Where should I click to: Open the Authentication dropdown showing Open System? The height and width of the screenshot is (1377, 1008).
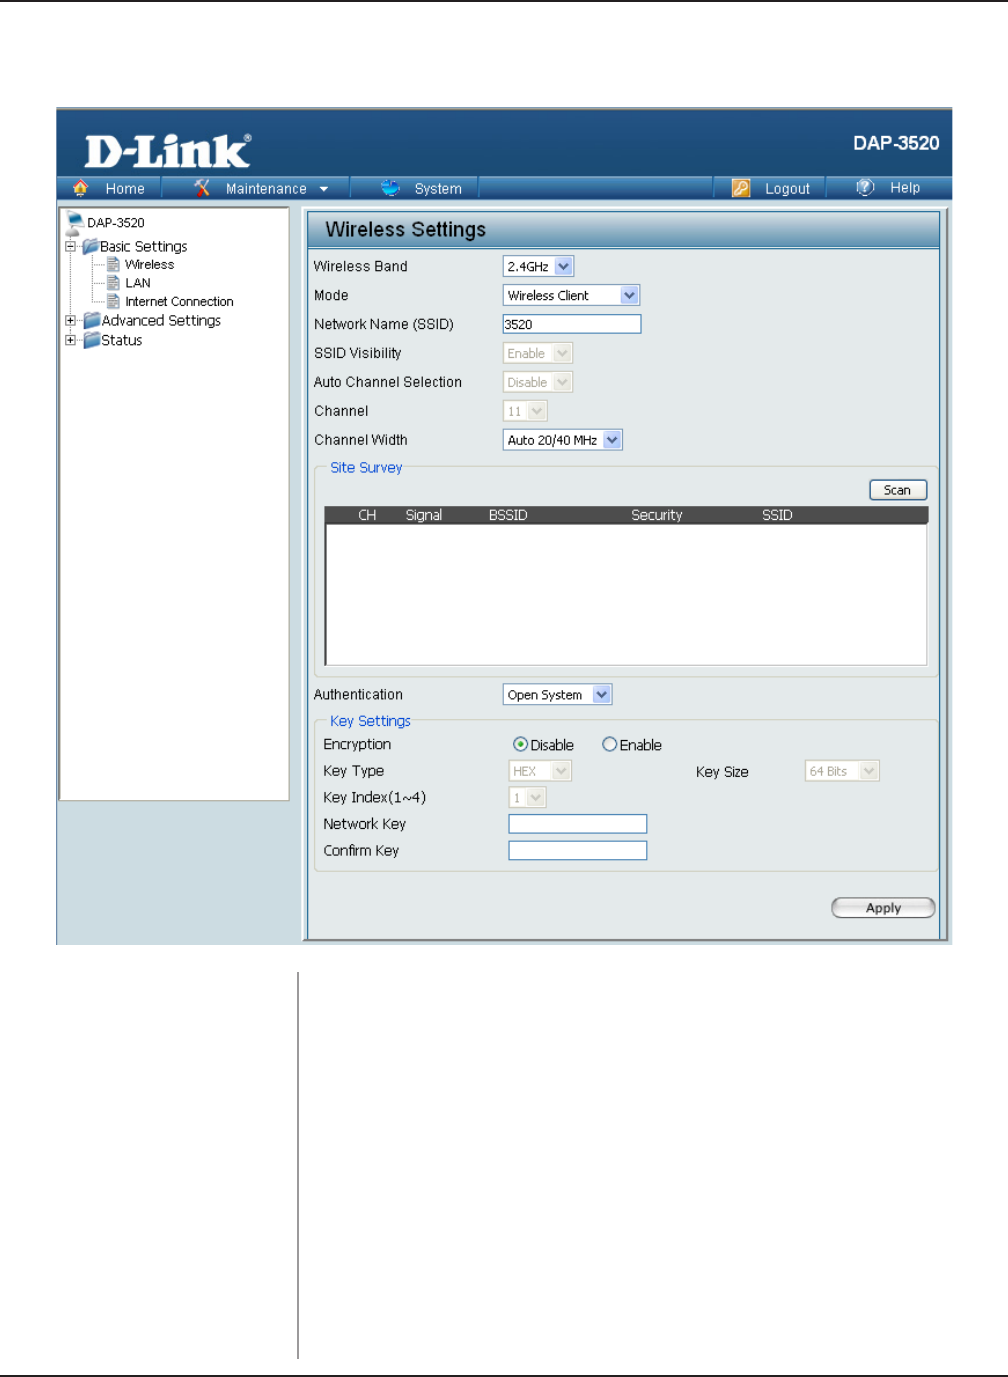(557, 694)
